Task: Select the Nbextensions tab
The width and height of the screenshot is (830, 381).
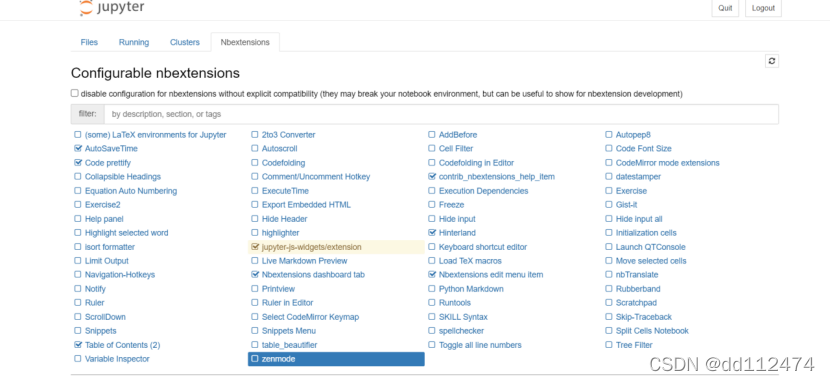Action: point(245,42)
